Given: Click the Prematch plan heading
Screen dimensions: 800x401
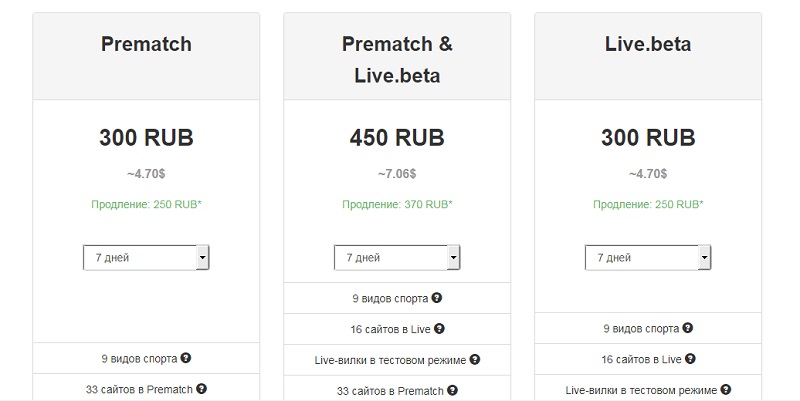Looking at the screenshot, I should pyautogui.click(x=146, y=44).
